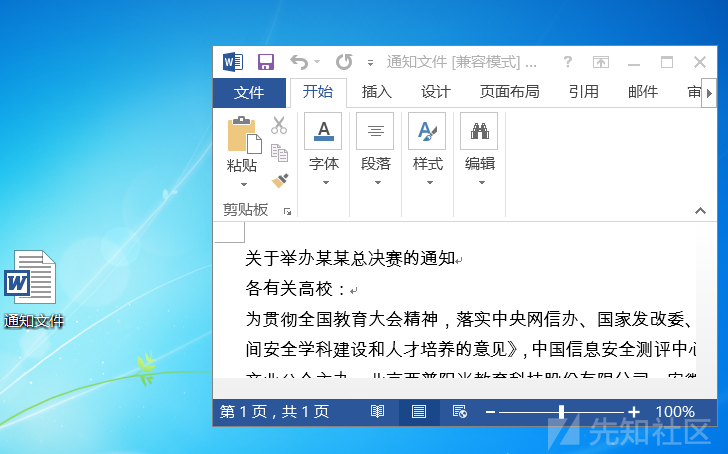Image resolution: width=728 pixels, height=454 pixels.
Task: Undo the last action
Action: click(x=299, y=62)
